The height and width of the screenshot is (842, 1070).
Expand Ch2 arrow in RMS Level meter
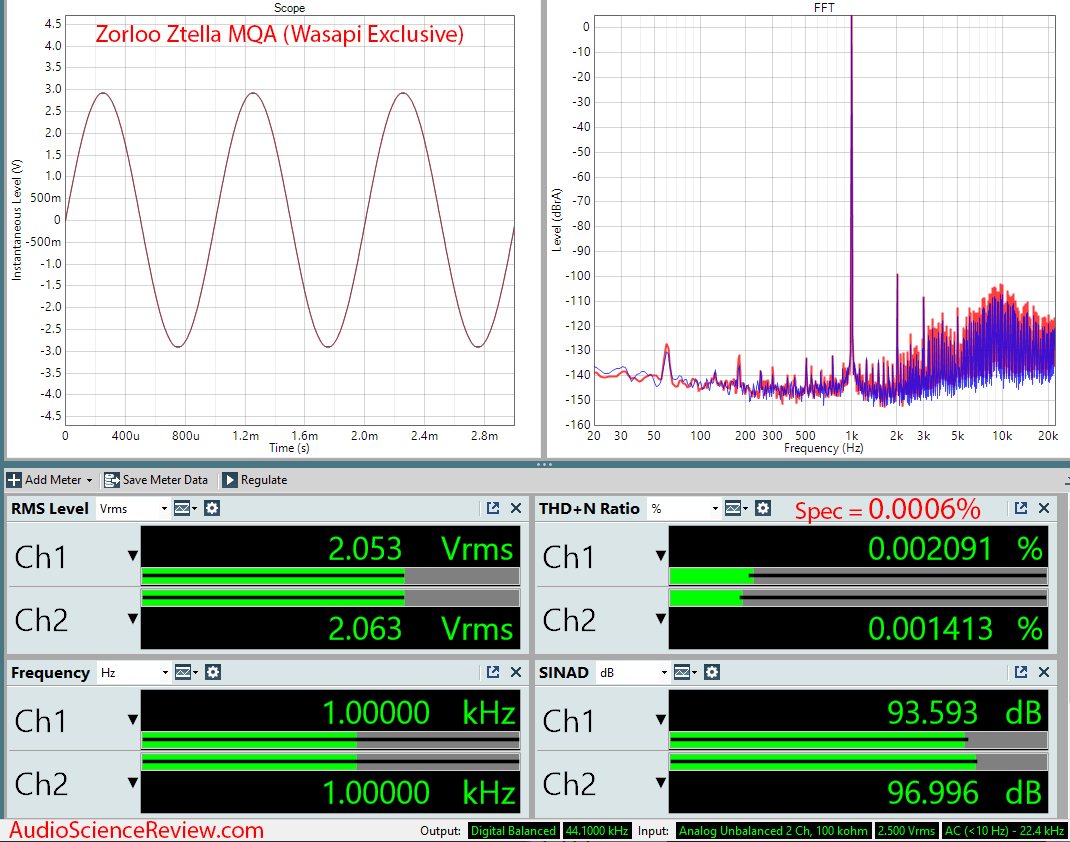(x=133, y=619)
